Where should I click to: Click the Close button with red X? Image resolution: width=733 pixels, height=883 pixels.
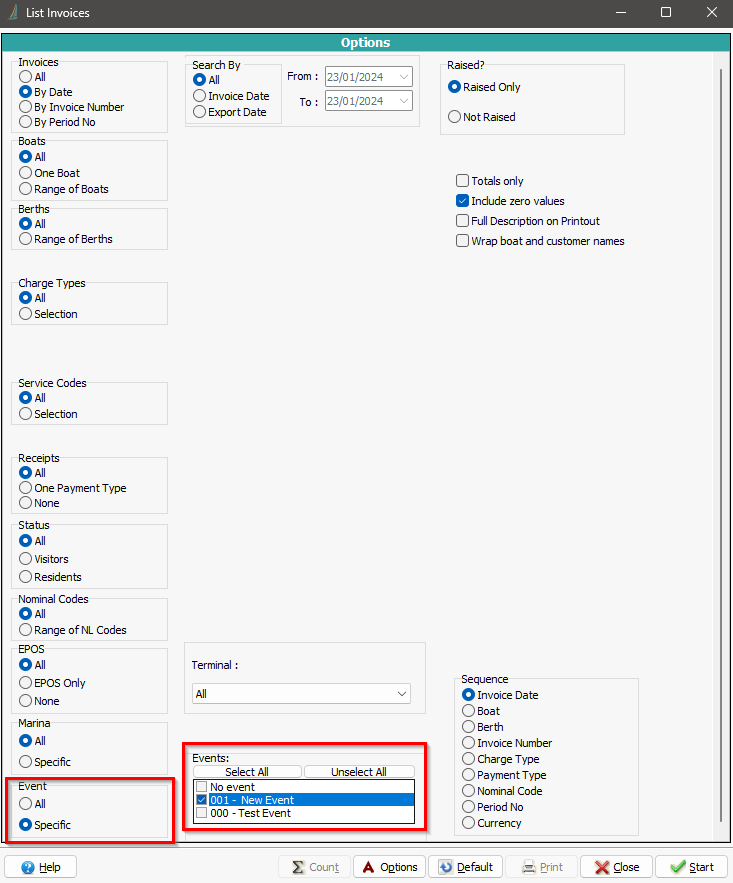[616, 867]
